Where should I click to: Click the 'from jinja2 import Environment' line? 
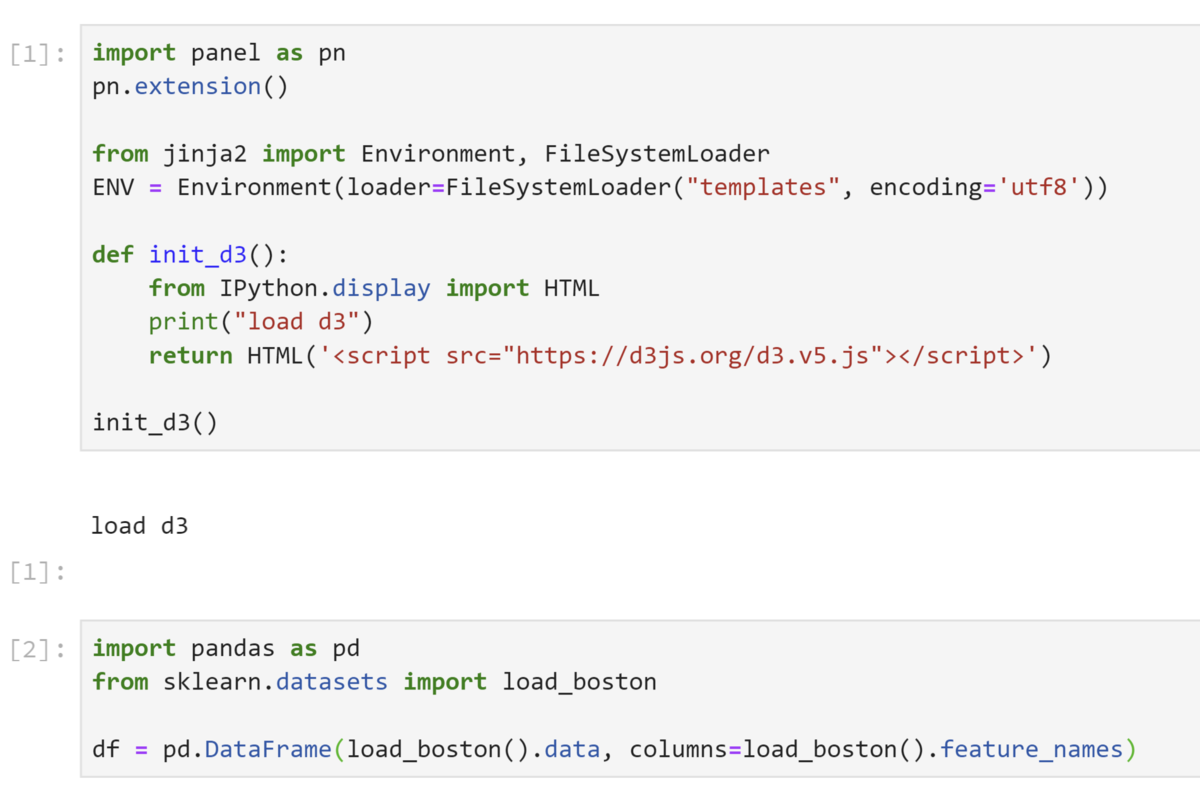click(431, 154)
